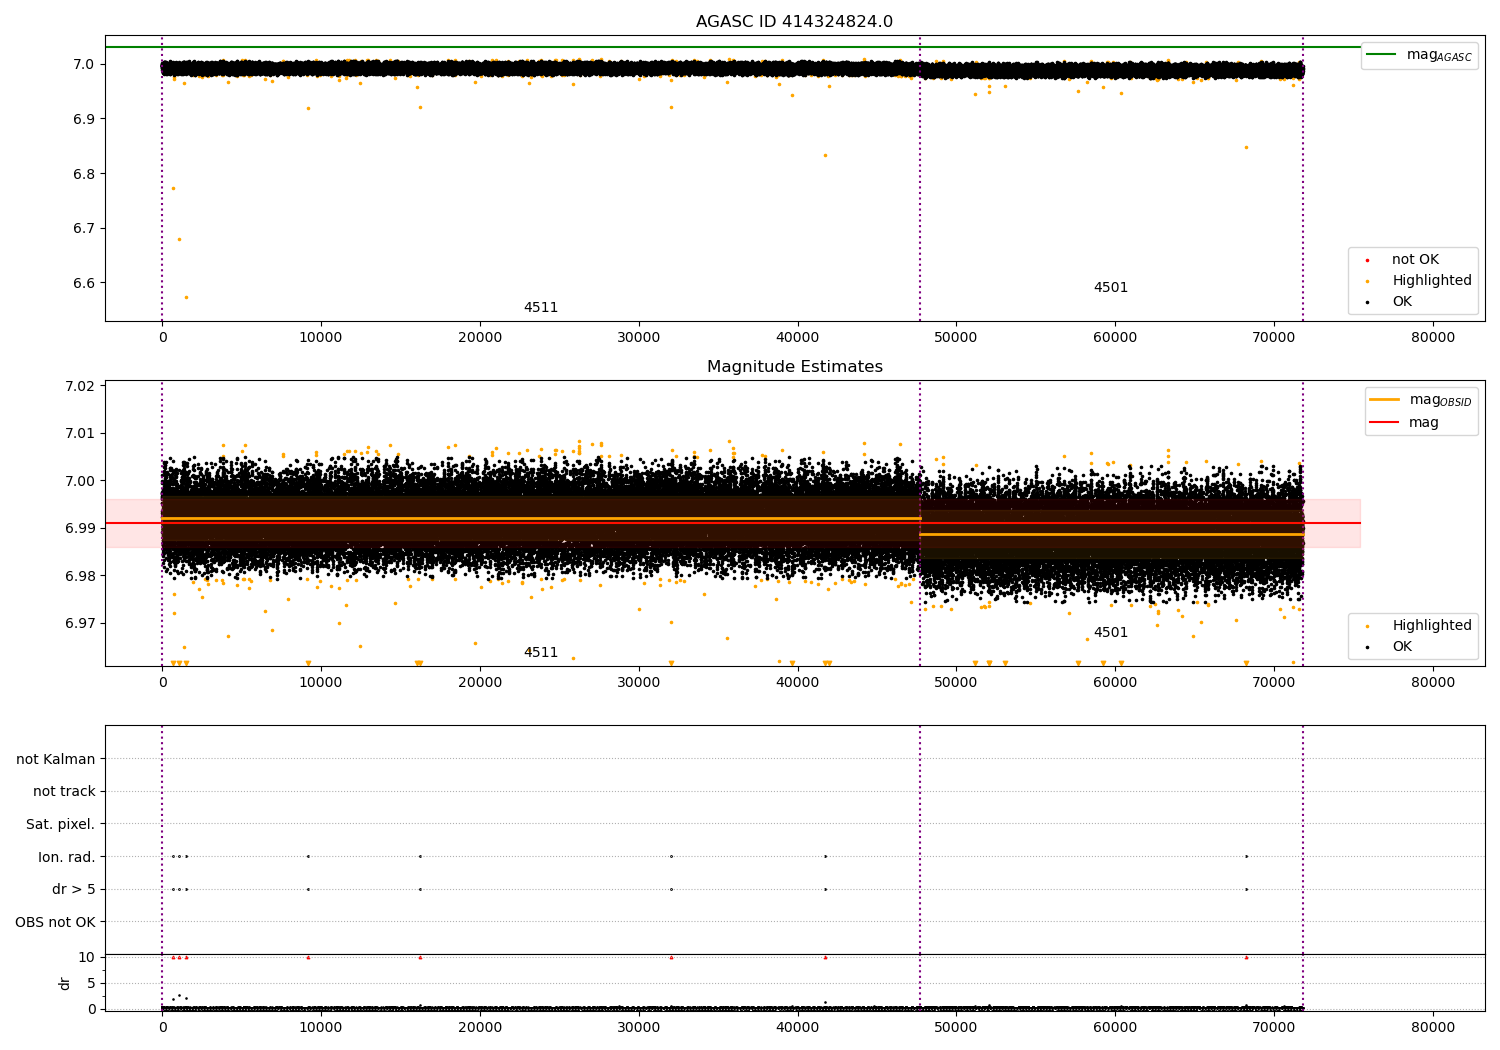Click the '7.02' y-axis tick label
This screenshot has height=1050, width=1500.
(x=80, y=387)
